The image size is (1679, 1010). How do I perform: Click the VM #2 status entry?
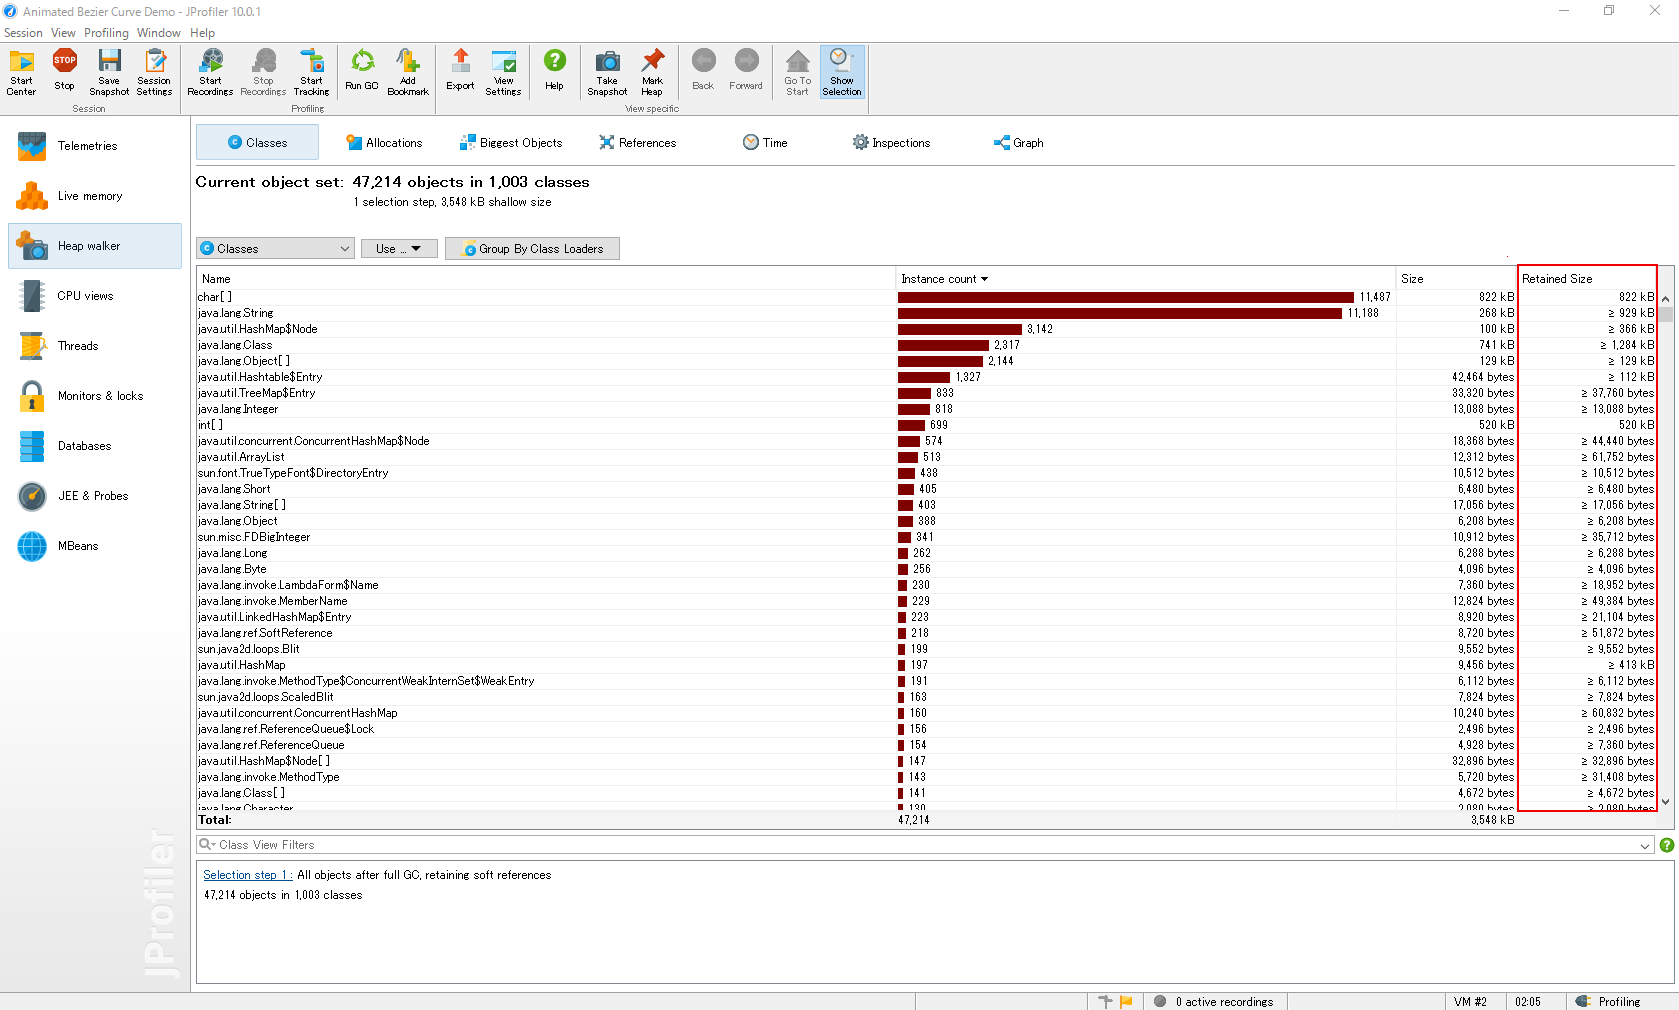pyautogui.click(x=1470, y=1001)
